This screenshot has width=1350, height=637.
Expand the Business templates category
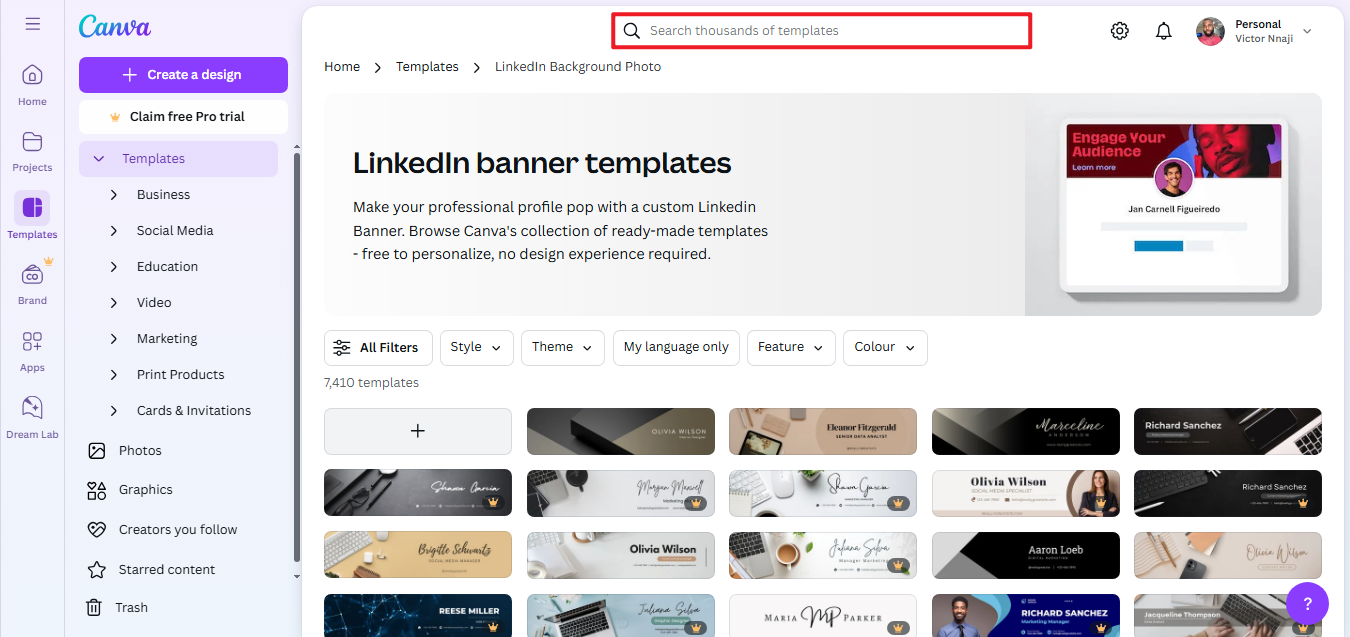tap(165, 194)
